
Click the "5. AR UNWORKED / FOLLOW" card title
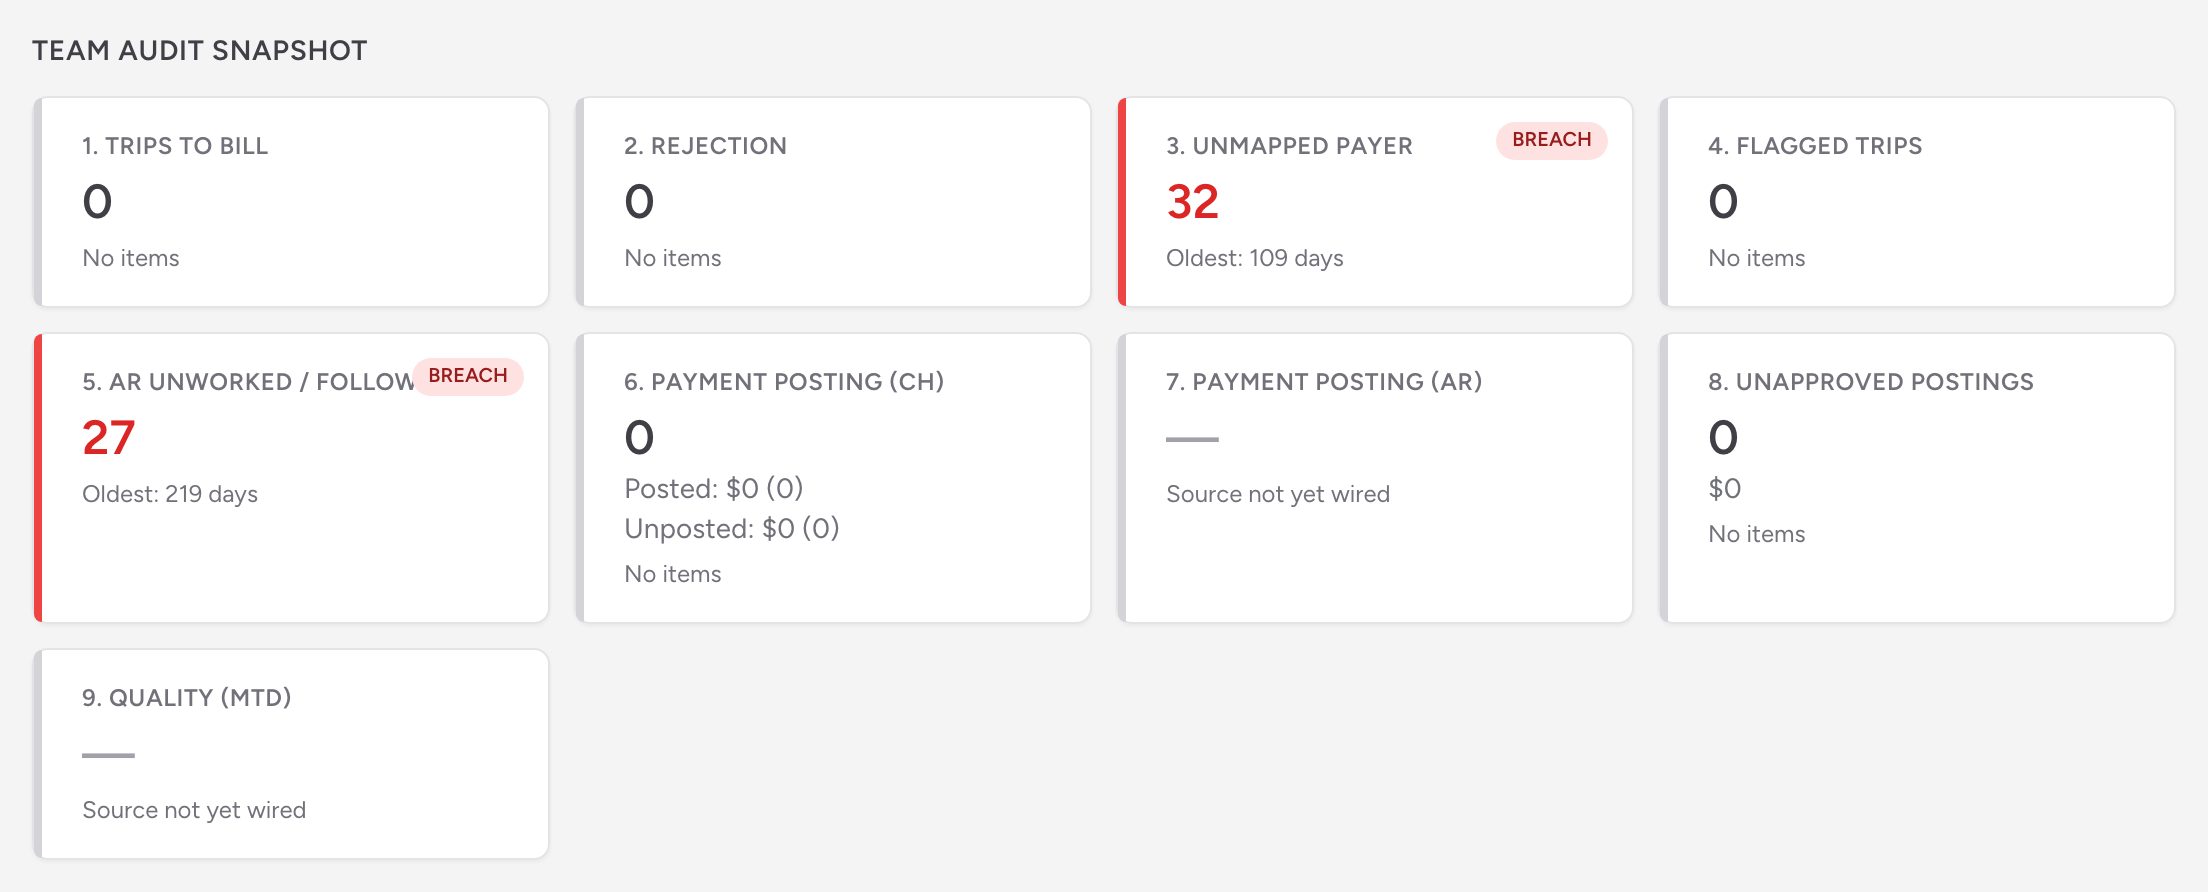point(248,382)
